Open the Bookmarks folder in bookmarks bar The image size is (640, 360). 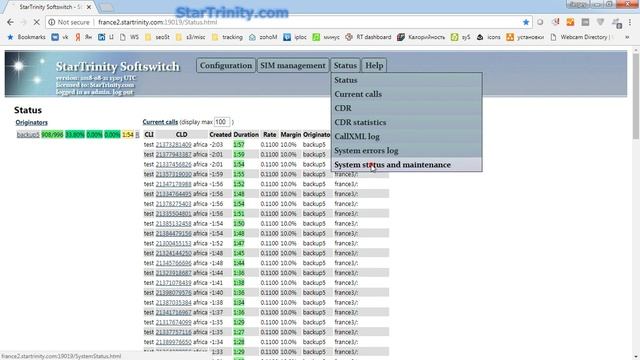[x=27, y=37]
